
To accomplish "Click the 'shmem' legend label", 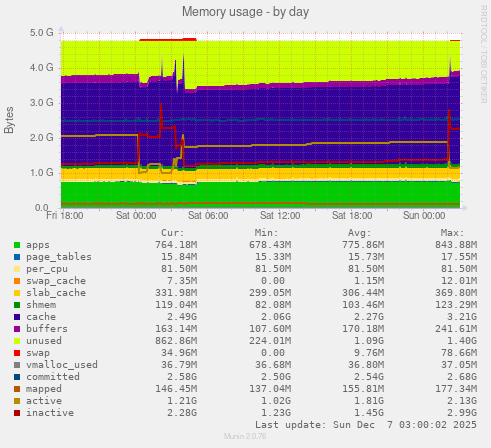I will tap(41, 305).
